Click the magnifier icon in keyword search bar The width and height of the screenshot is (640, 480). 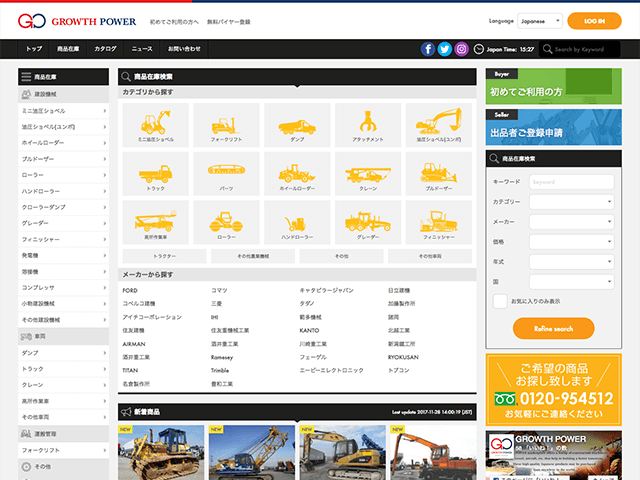547,49
